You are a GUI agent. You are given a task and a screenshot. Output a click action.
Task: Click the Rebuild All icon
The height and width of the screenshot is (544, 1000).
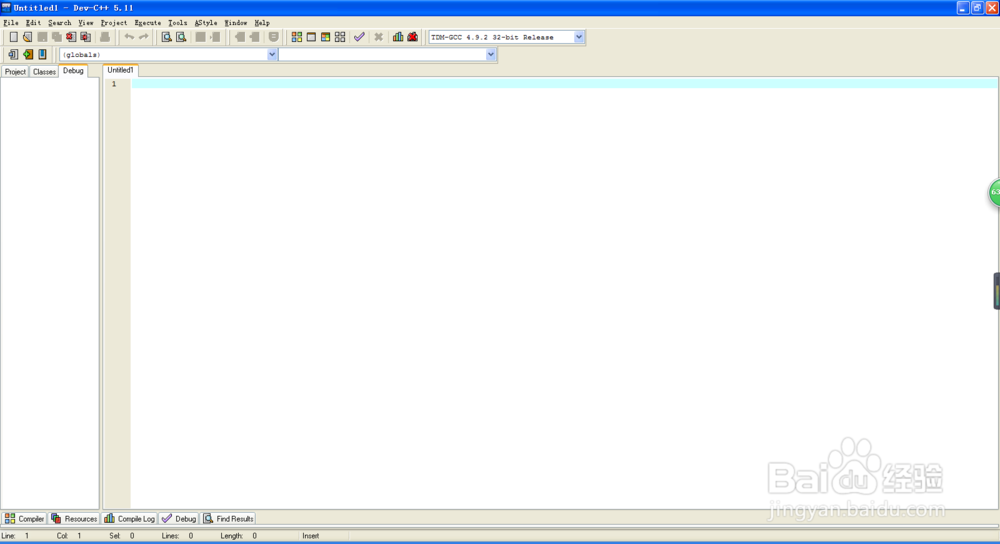(340, 37)
